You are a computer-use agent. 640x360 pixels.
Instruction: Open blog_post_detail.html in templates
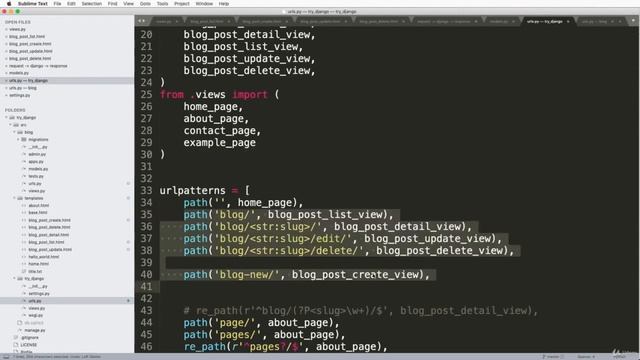pyautogui.click(x=49, y=235)
